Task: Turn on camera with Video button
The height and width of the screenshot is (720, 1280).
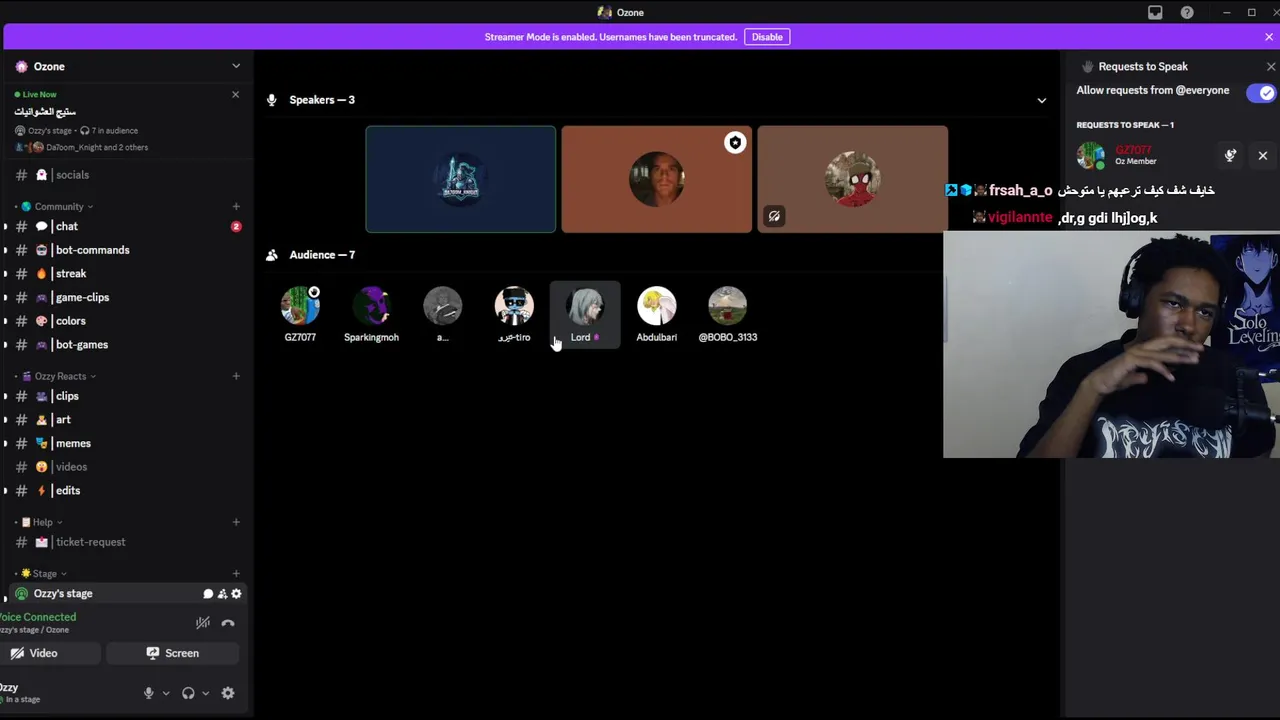Action: (x=51, y=653)
